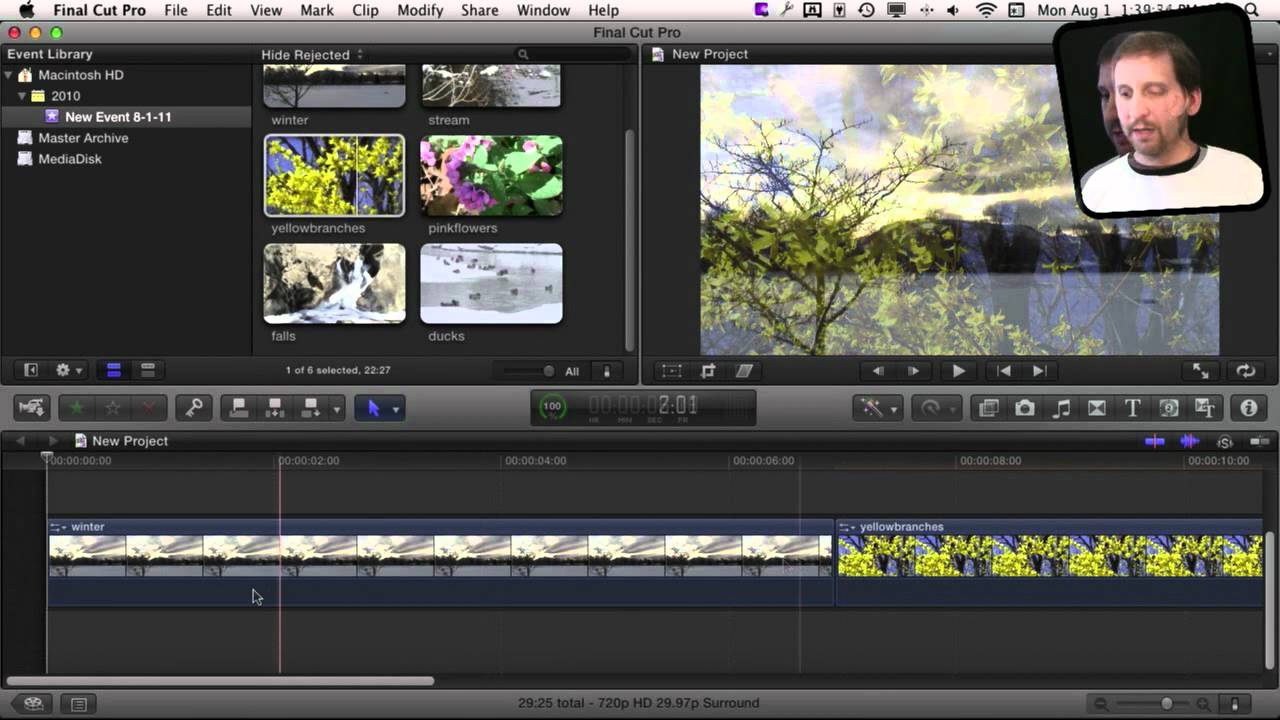Toggle audio skimming in timeline
Viewport: 1280px width, 720px height.
coord(1189,441)
